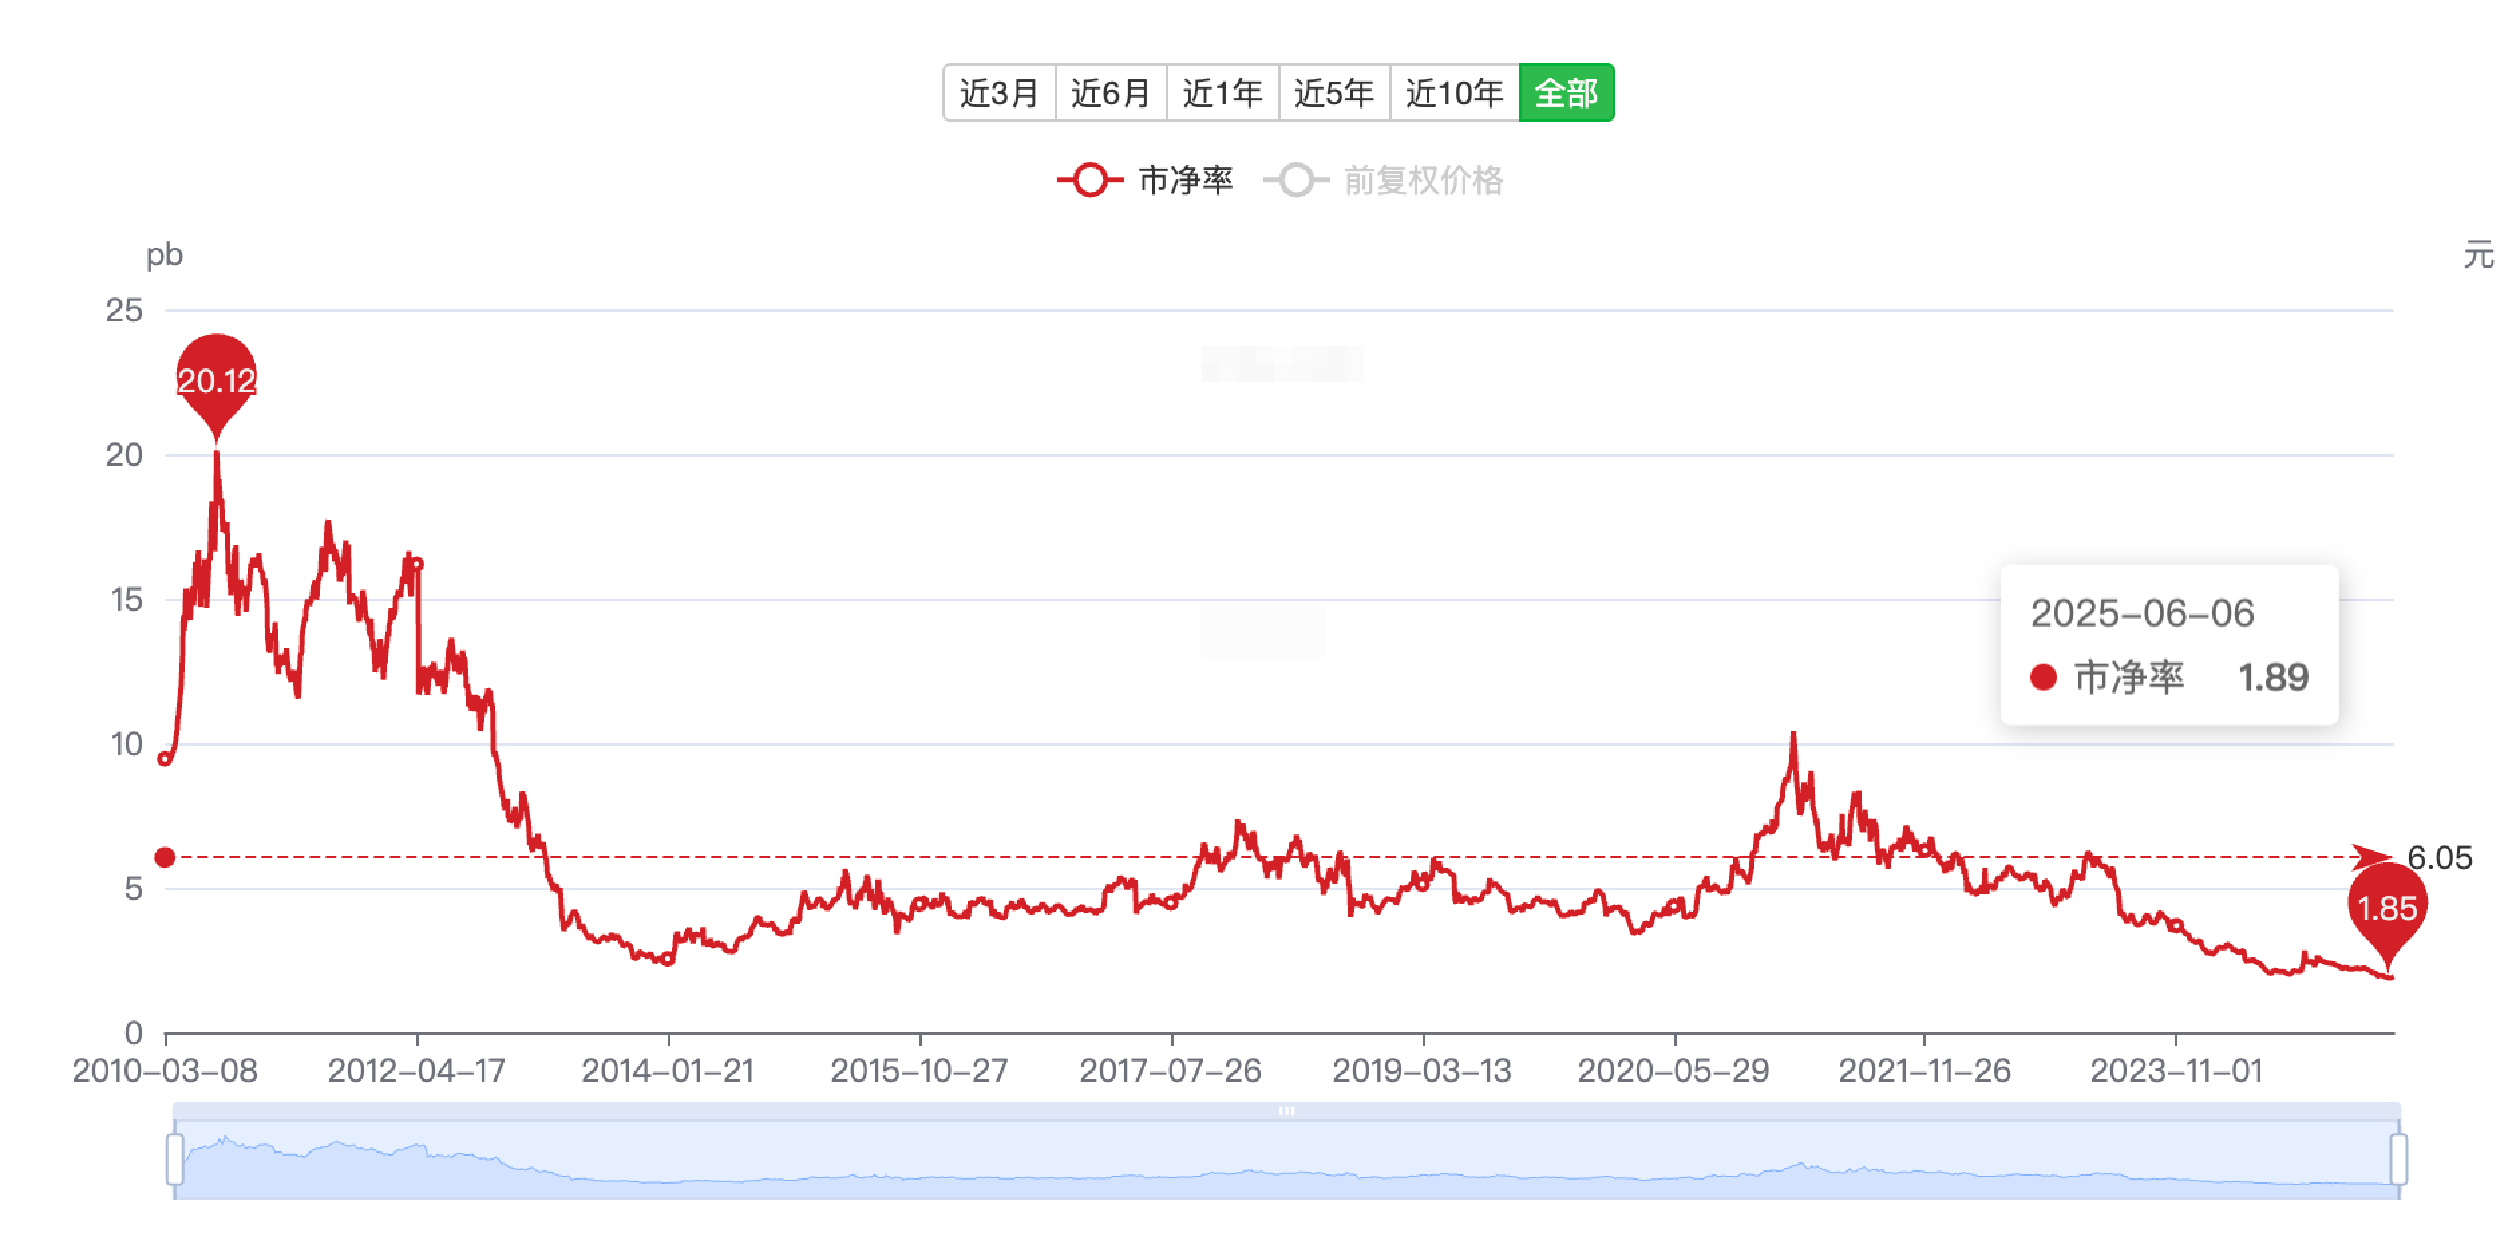Switch to the 近5年 range
Image resolution: width=2504 pixels, height=1242 pixels.
point(1334,93)
